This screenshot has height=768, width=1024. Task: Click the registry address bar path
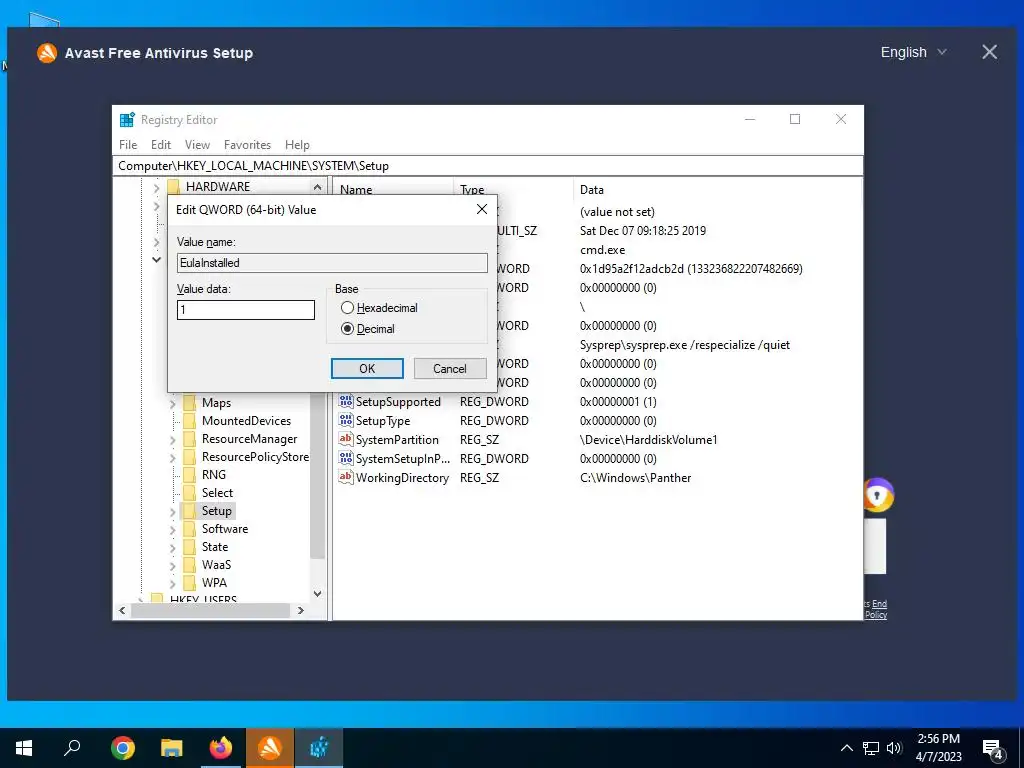490,166
